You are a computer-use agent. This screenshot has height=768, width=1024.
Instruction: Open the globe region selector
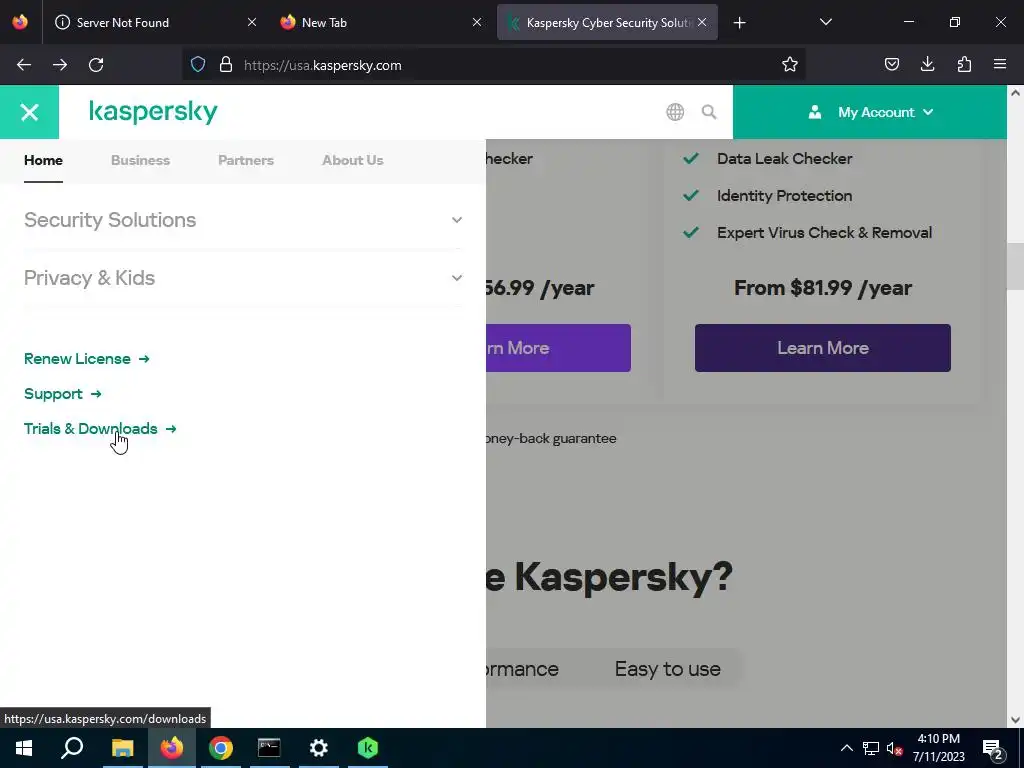point(675,112)
